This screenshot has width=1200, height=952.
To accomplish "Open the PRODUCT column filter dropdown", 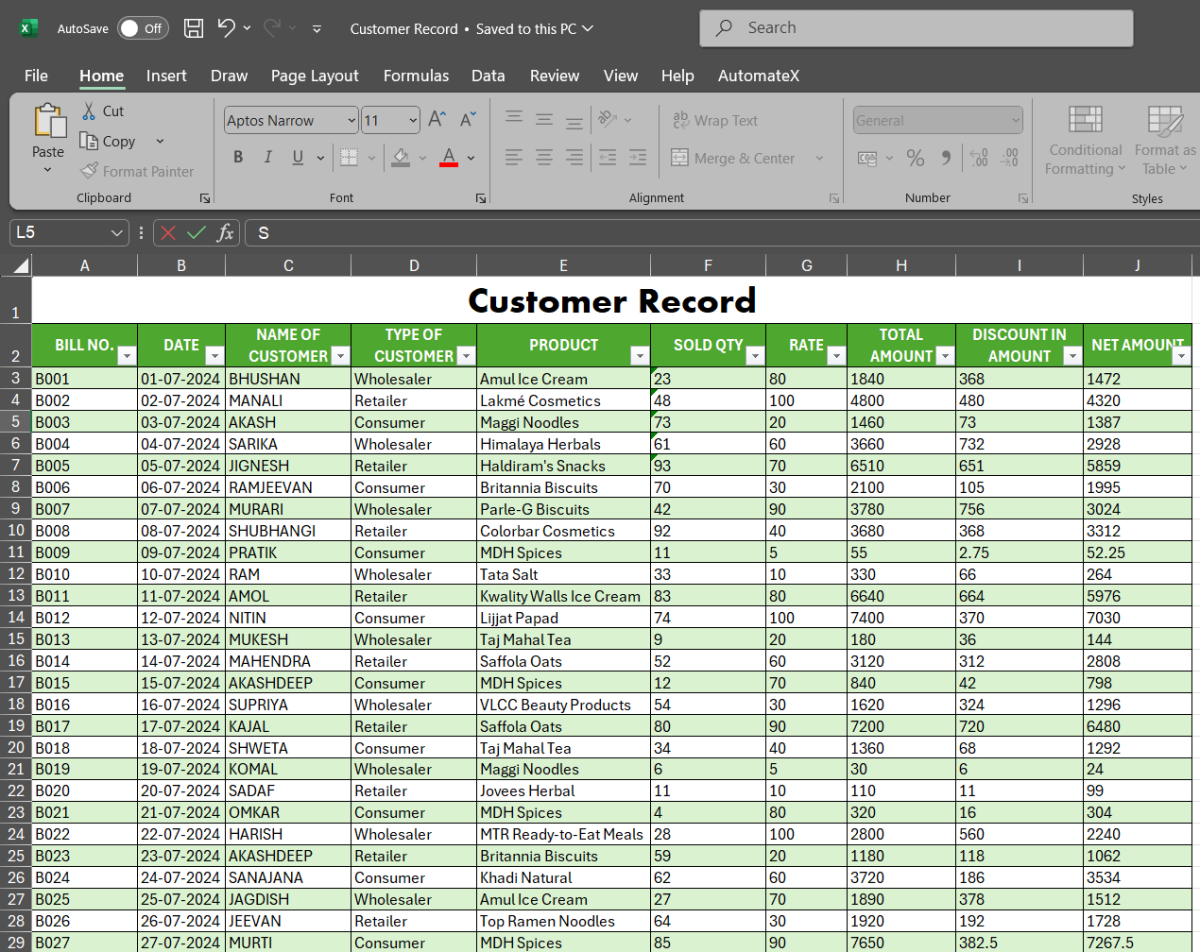I will [x=638, y=356].
